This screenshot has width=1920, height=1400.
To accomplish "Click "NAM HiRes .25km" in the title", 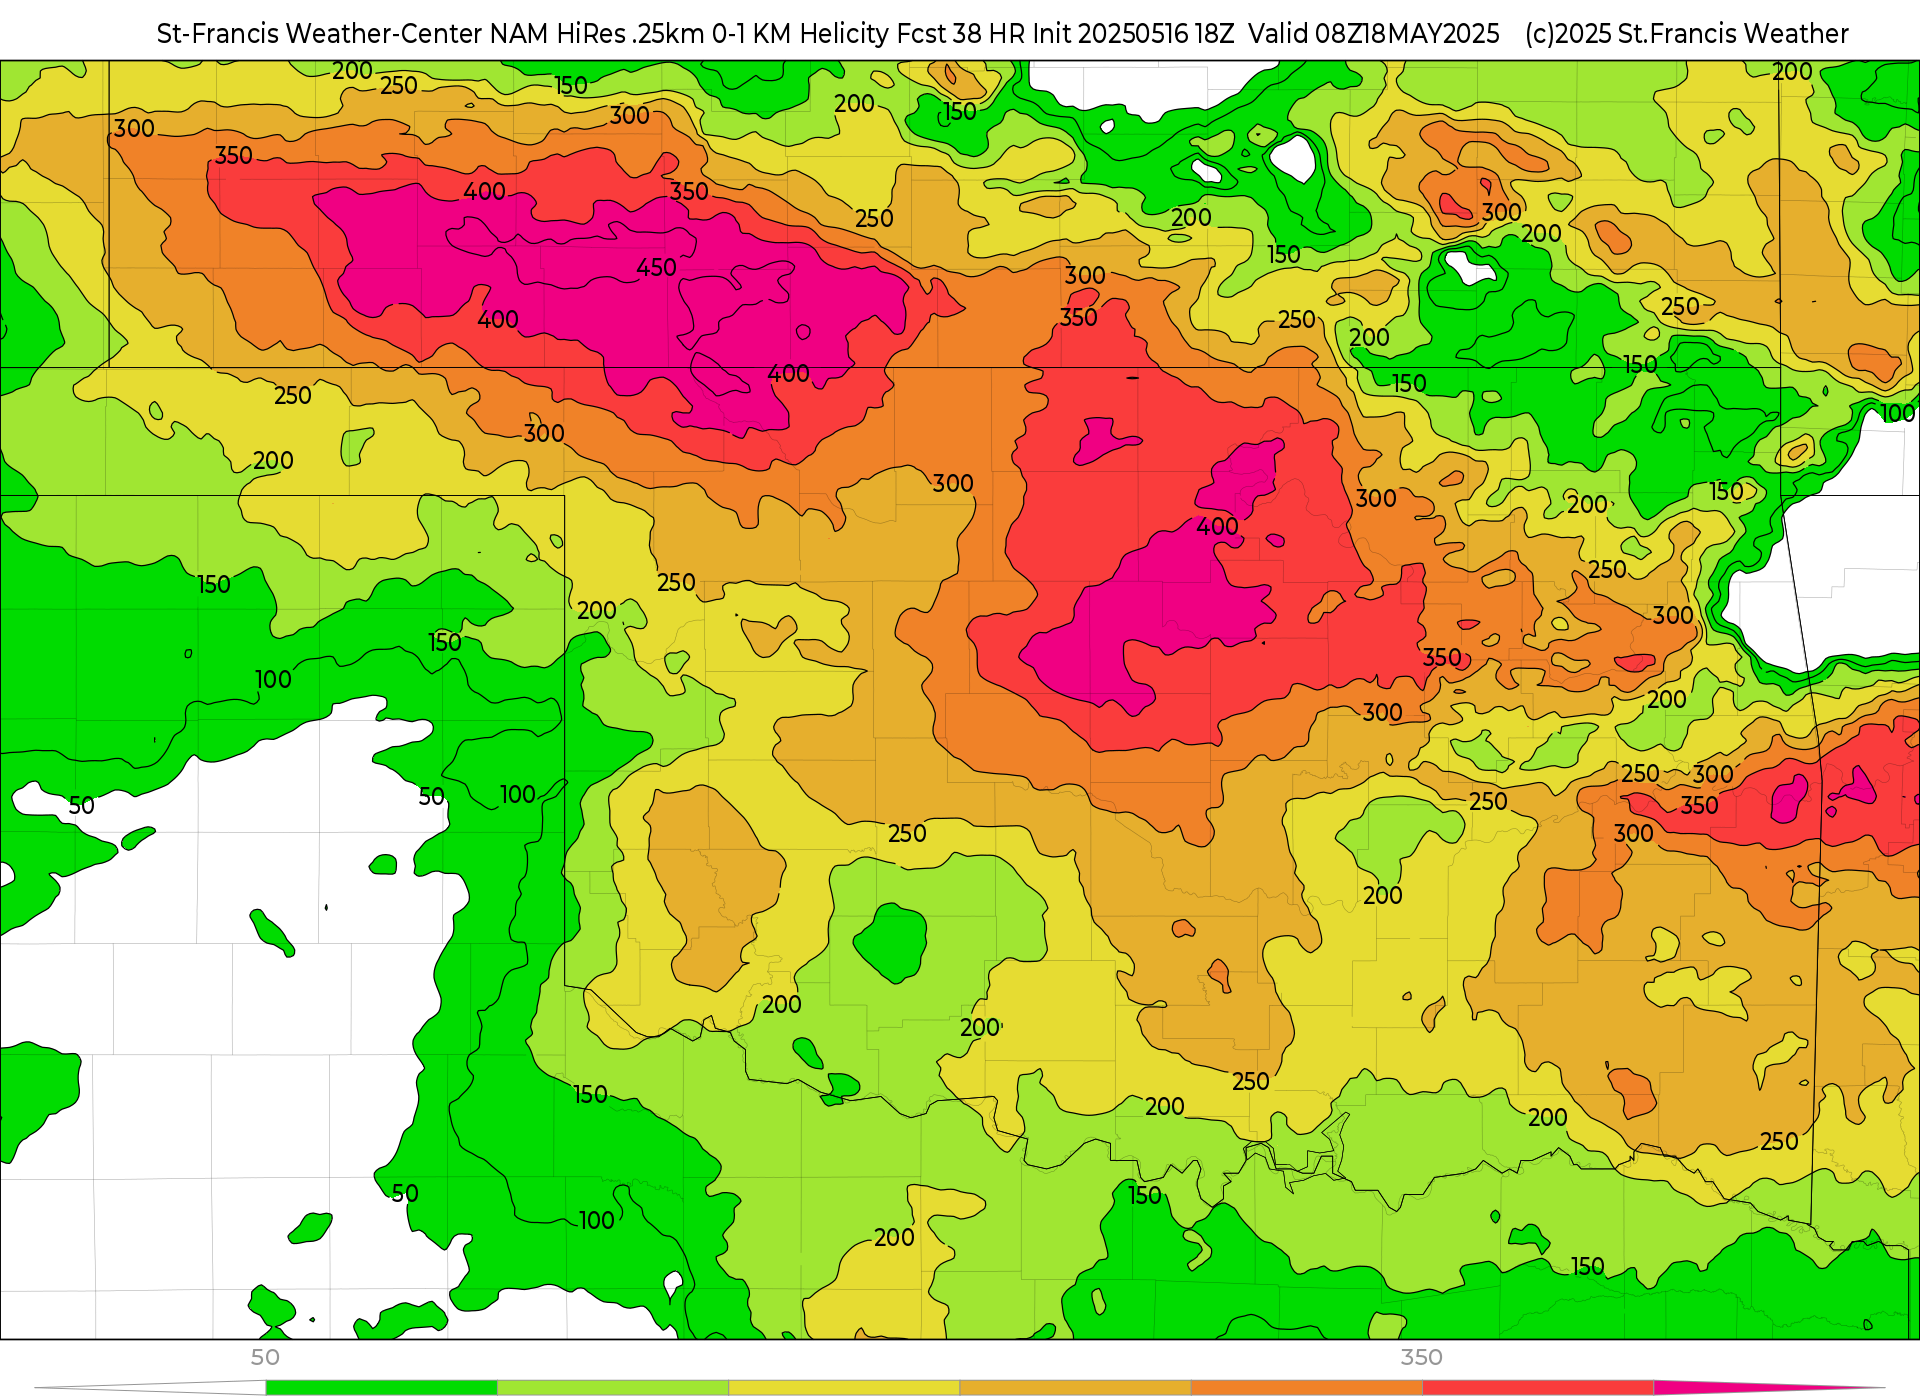I will pyautogui.click(x=597, y=34).
